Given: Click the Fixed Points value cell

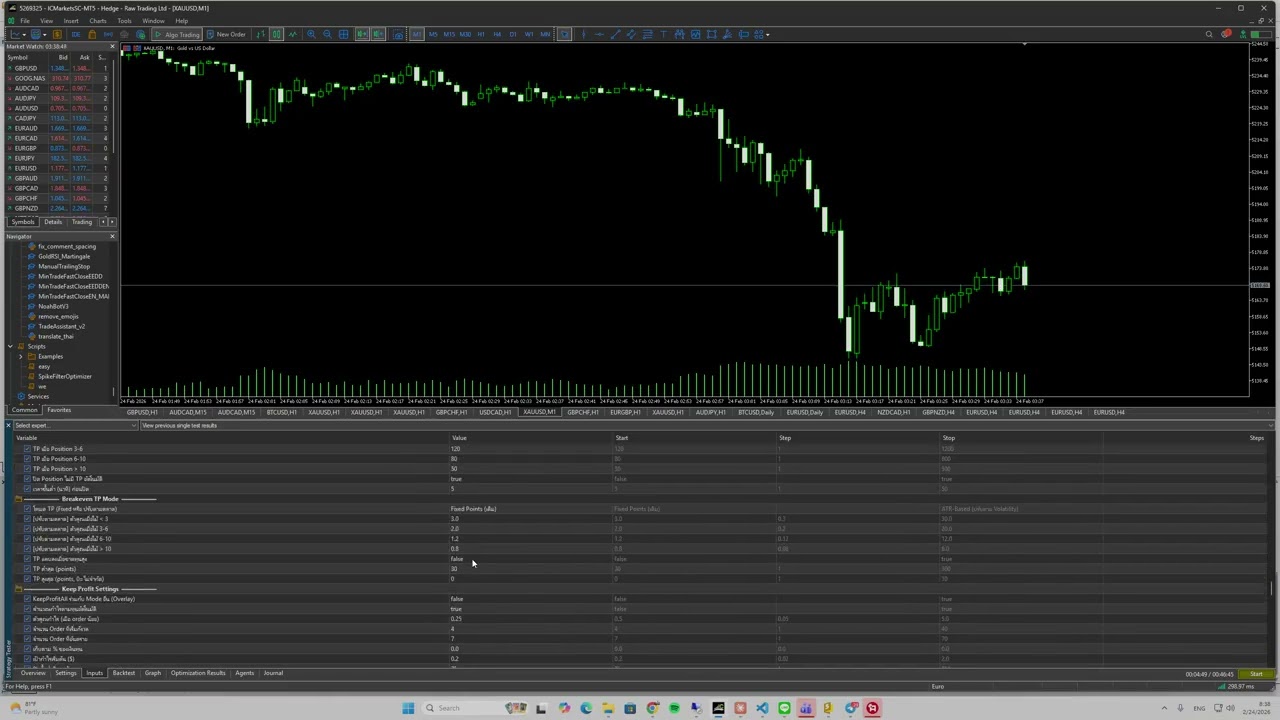Looking at the screenshot, I should (530, 509).
